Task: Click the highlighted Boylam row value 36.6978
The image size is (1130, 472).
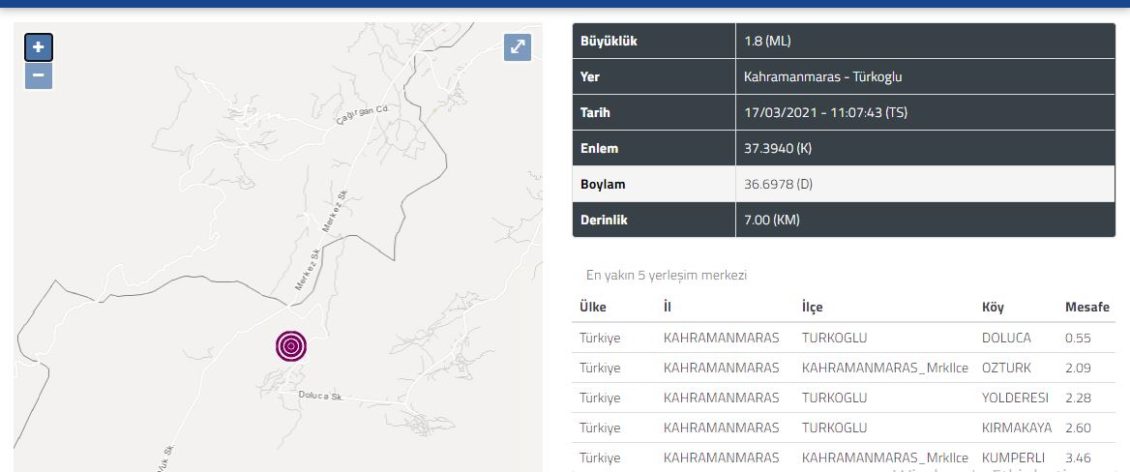Action: 778,185
